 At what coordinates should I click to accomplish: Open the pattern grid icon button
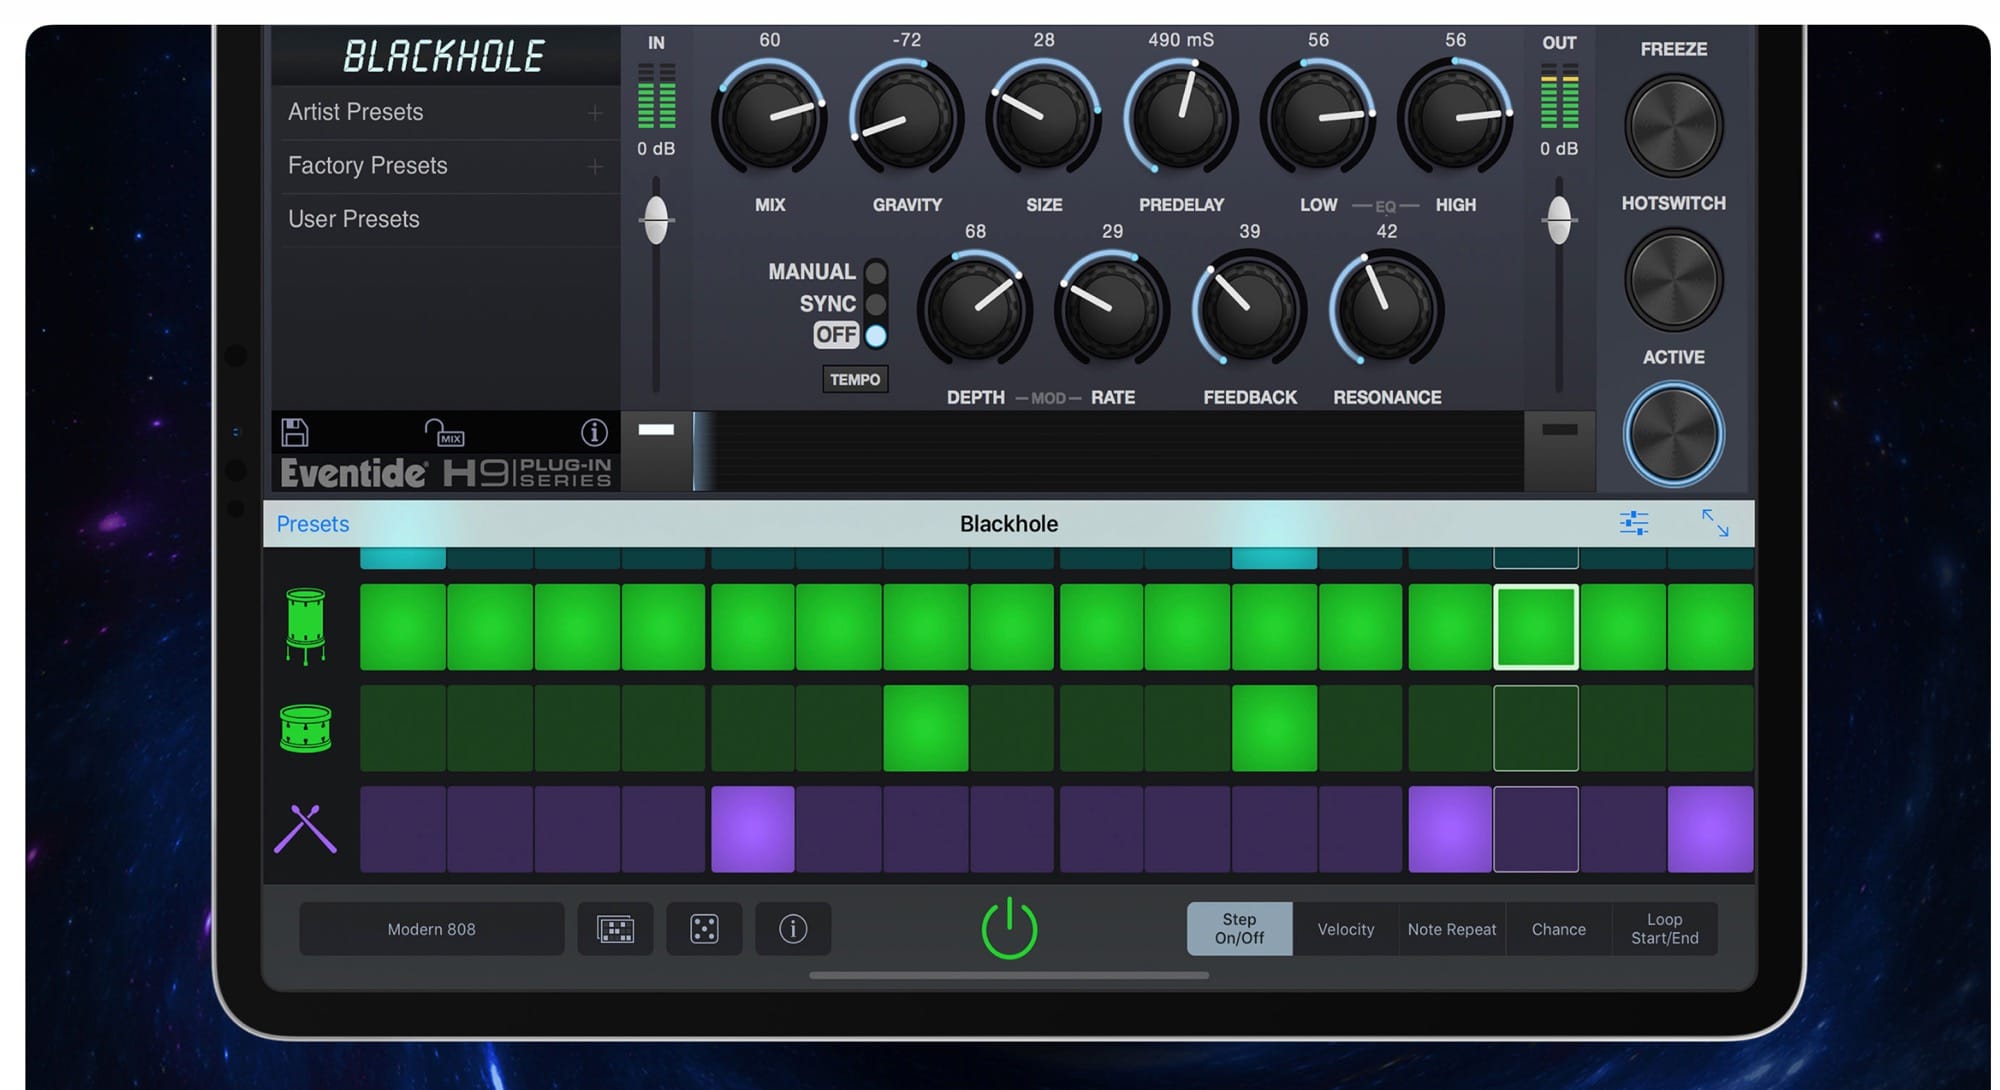[x=615, y=929]
